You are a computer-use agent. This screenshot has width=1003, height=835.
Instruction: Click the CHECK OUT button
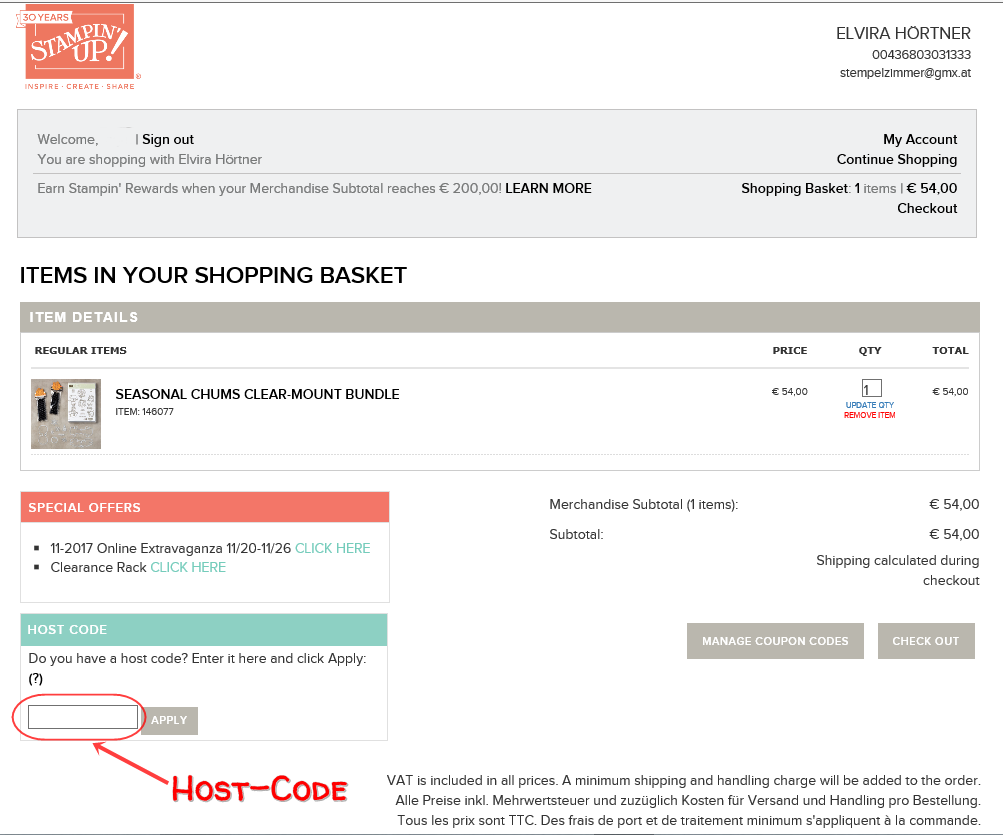[926, 641]
